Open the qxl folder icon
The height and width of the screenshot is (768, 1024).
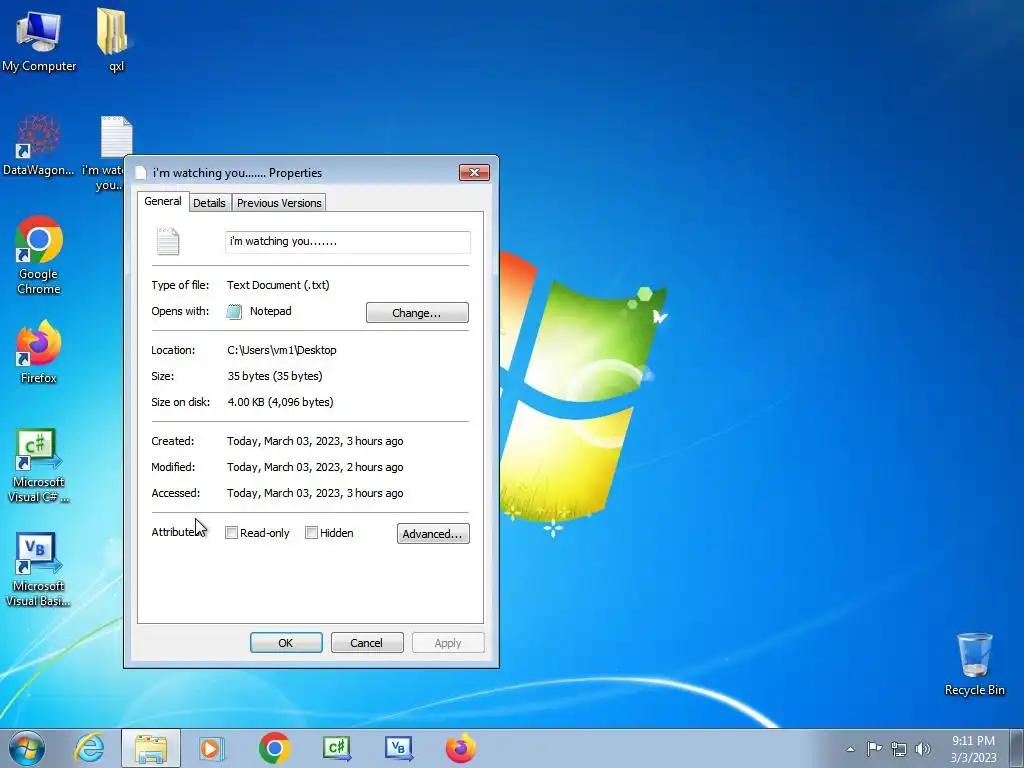pyautogui.click(x=115, y=40)
